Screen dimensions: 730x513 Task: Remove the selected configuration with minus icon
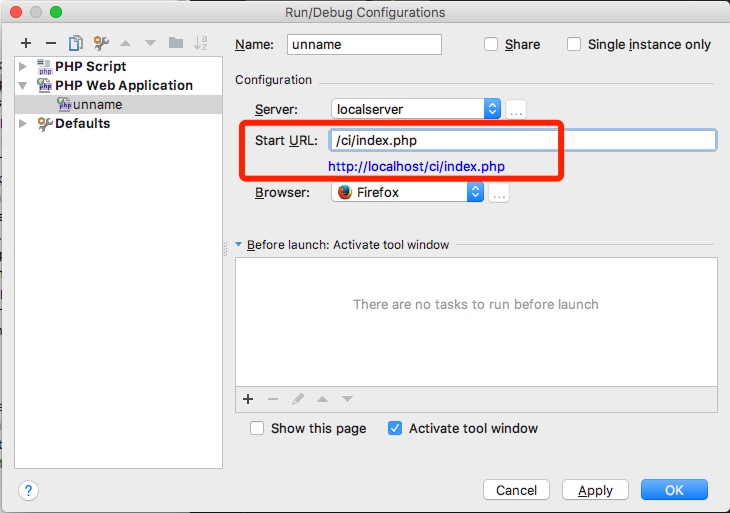point(51,43)
